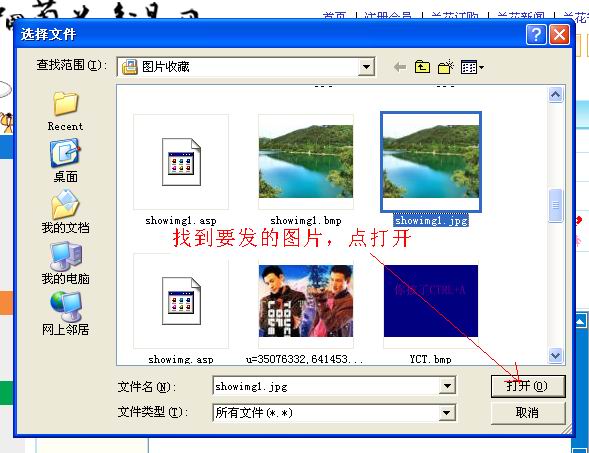Expand the 查找范围 folder dropdown

coord(366,67)
